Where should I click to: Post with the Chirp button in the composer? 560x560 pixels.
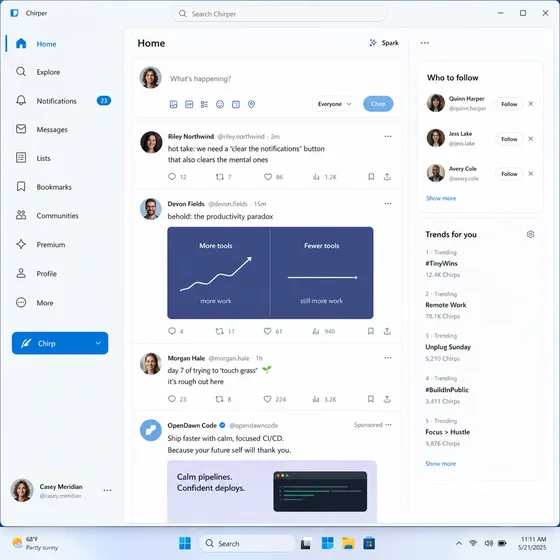click(x=378, y=104)
